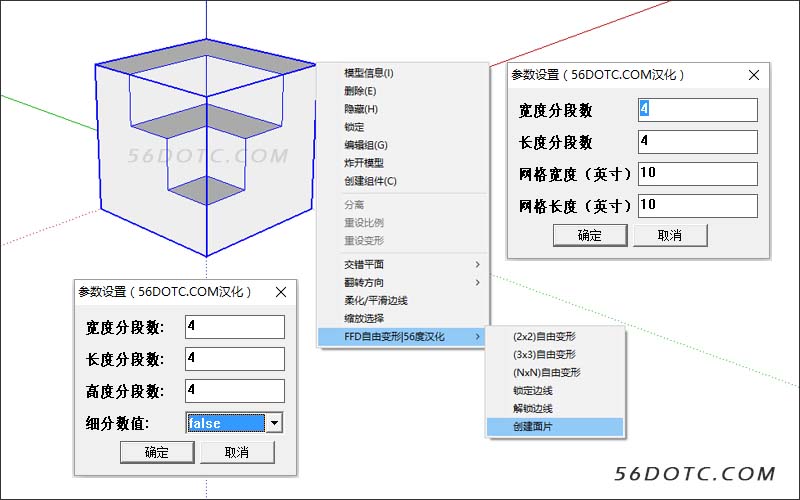800x500 pixels.
Task: Choose (NxN)自由变形 in the submenu
Action: pos(547,372)
